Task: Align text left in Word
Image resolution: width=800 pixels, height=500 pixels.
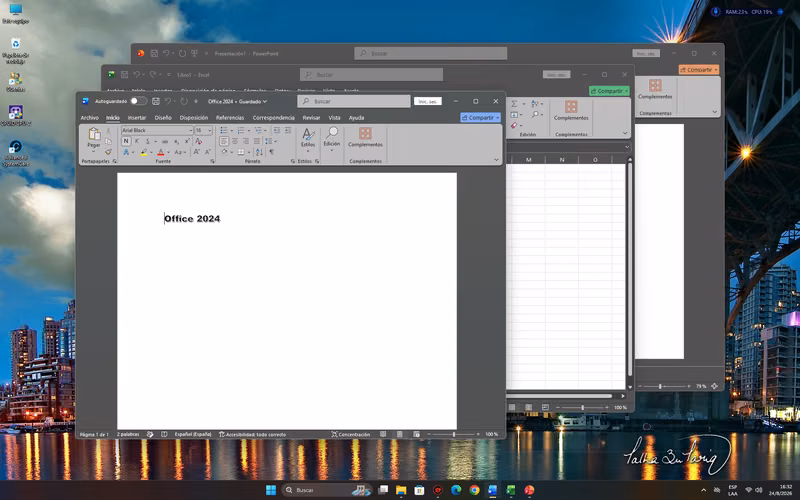Action: click(x=224, y=141)
